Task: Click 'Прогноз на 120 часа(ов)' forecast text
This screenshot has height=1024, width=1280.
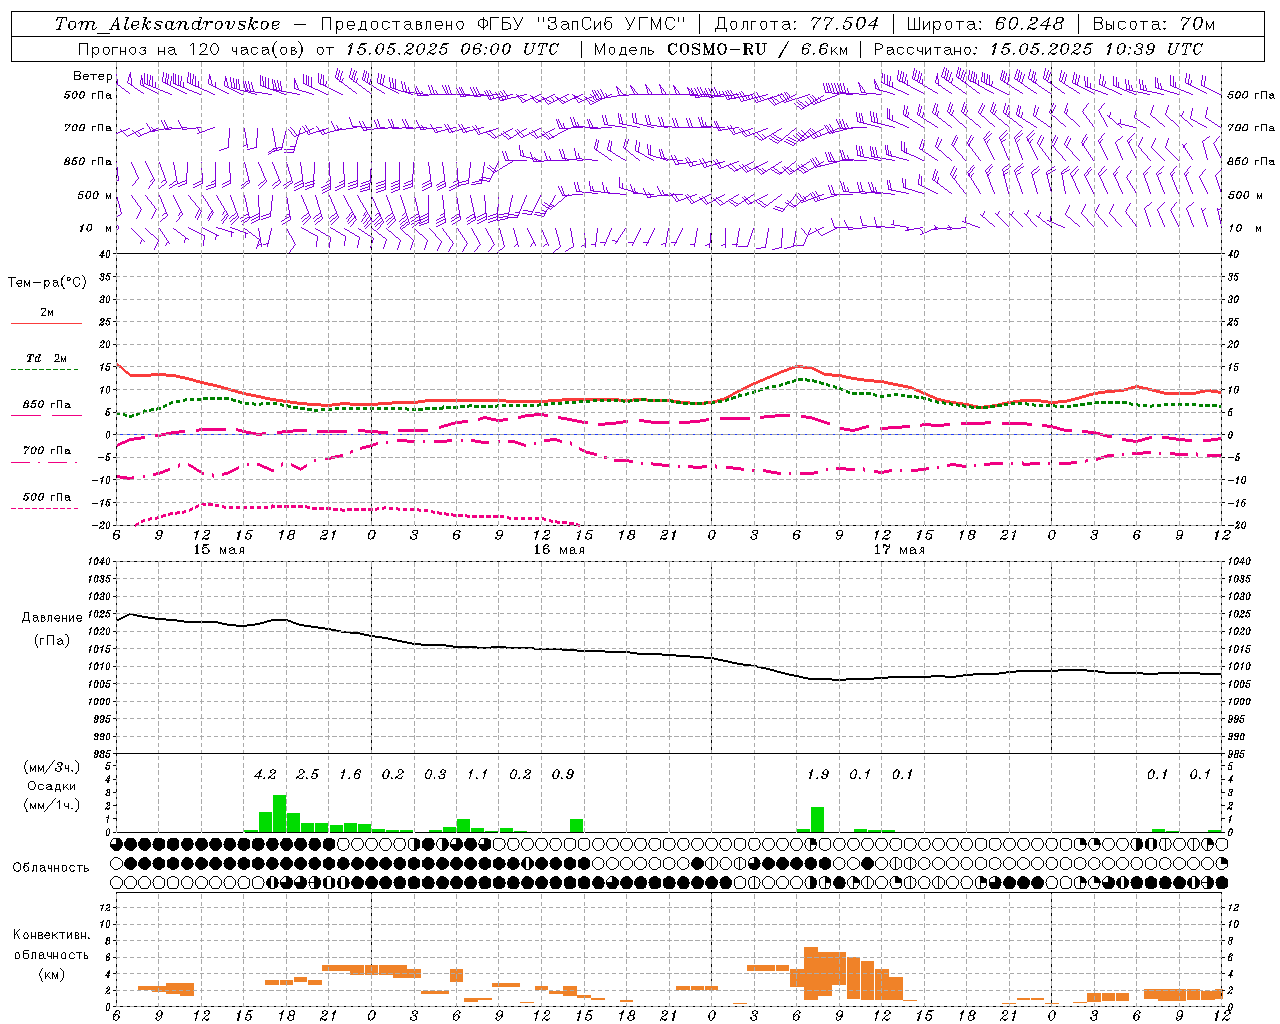Action: coord(192,49)
